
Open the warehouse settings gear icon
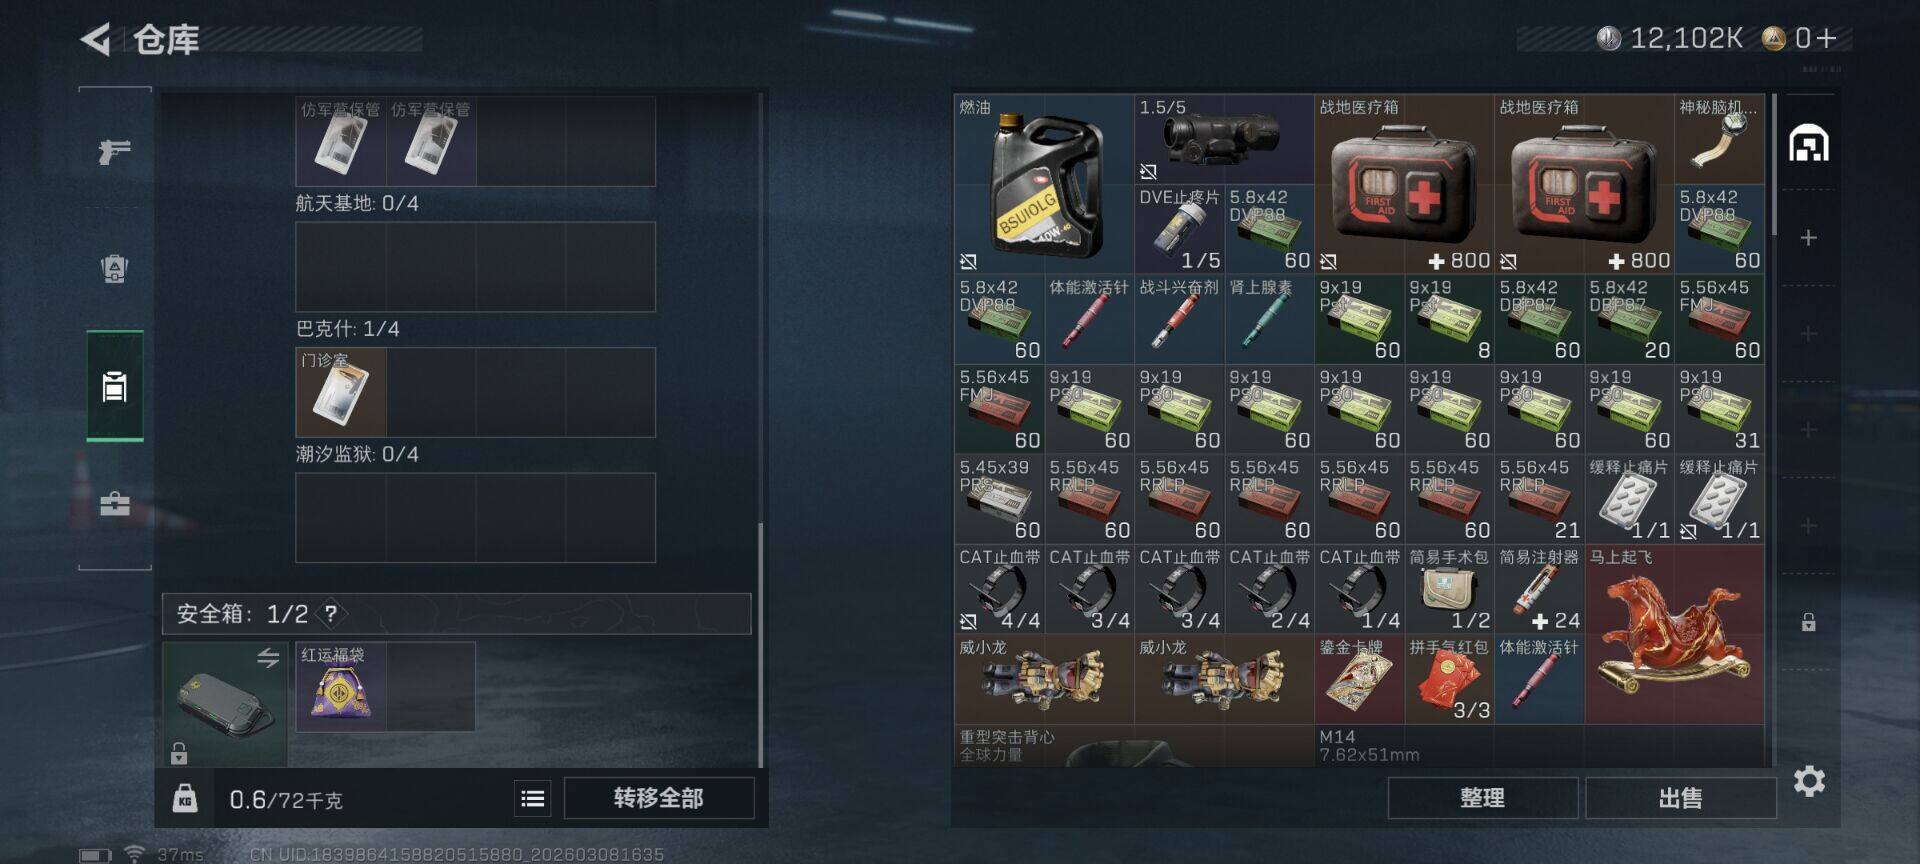pos(1809,781)
